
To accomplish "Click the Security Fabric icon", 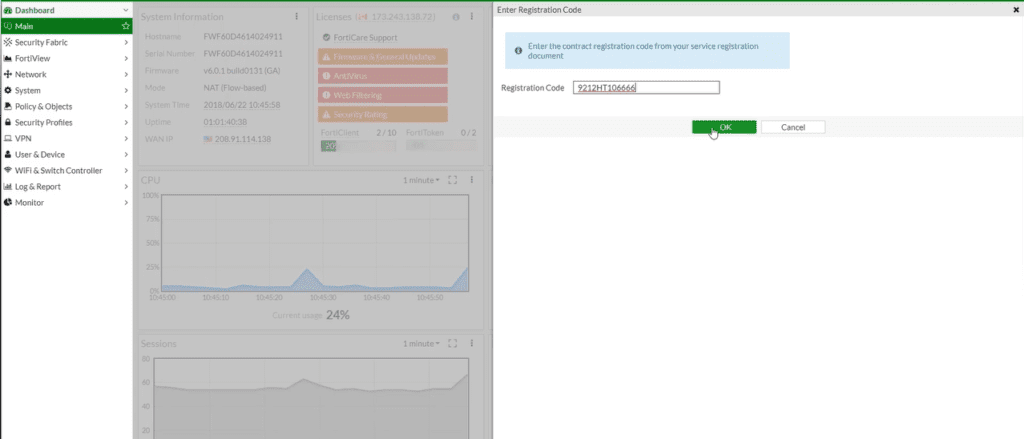I will [8, 42].
